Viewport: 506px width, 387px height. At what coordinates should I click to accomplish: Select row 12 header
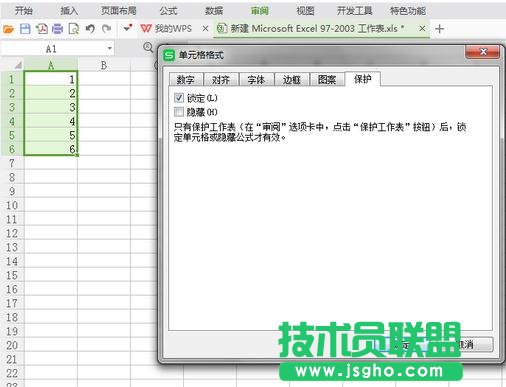(12, 233)
